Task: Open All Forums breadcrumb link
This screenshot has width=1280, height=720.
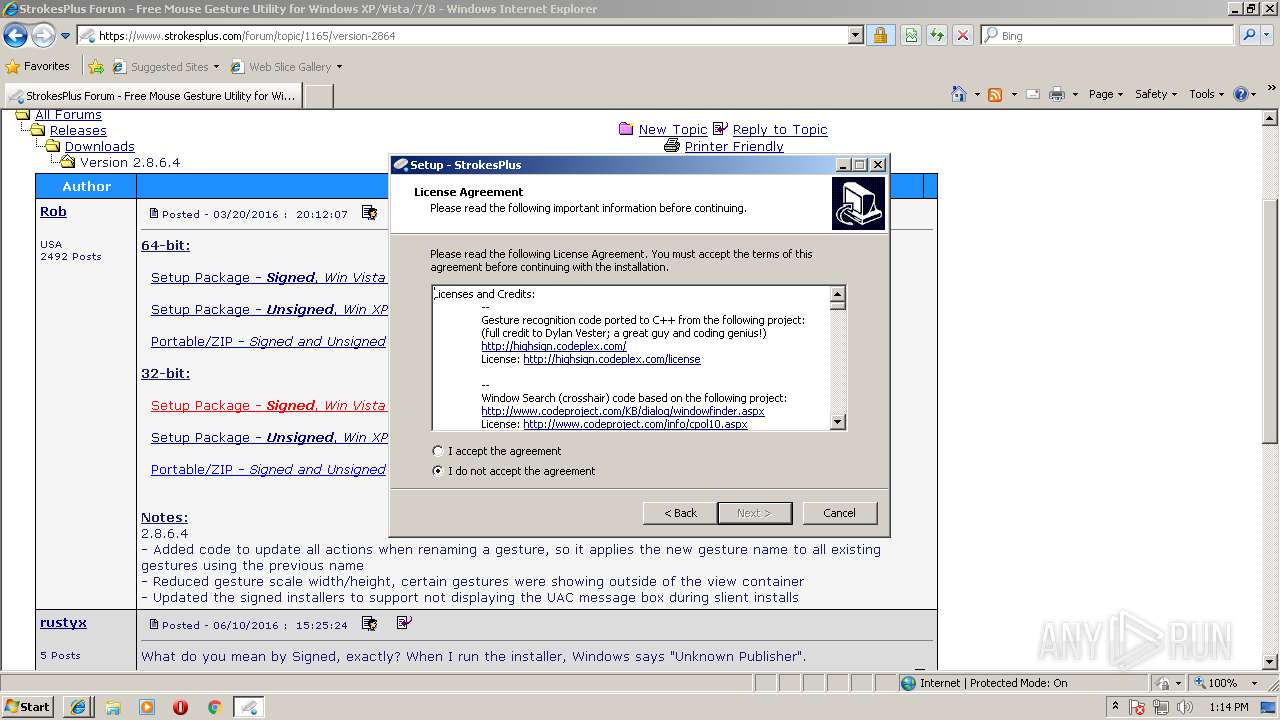Action: (x=68, y=115)
